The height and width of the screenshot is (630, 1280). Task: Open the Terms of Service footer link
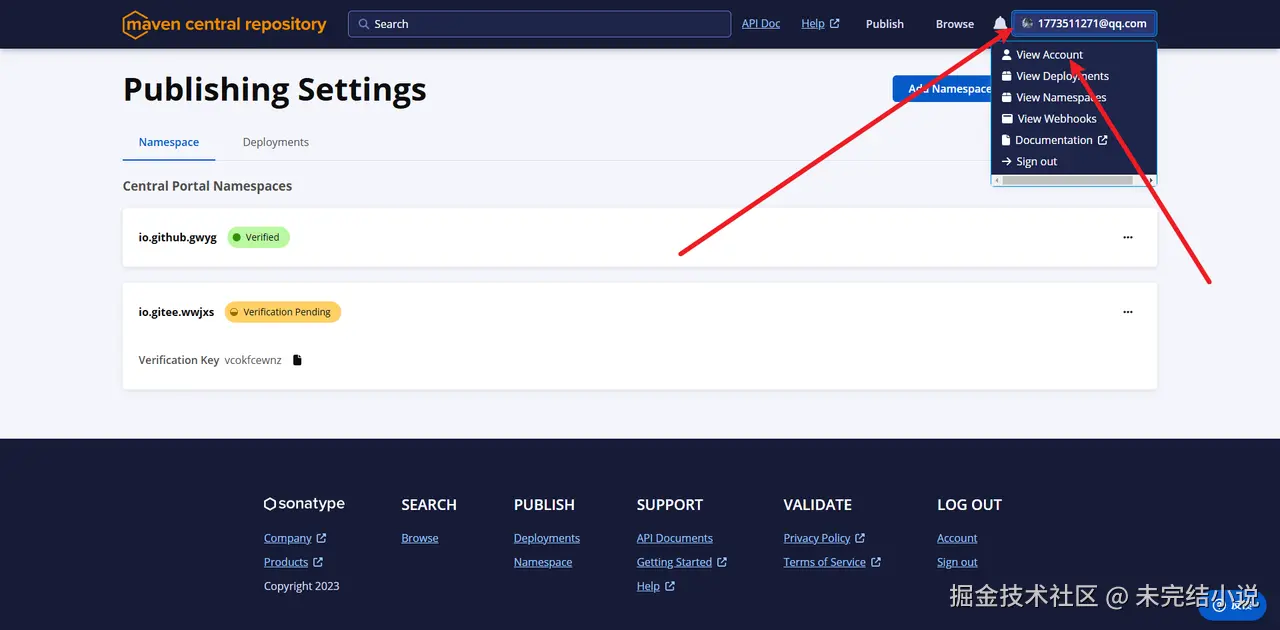pyautogui.click(x=825, y=562)
